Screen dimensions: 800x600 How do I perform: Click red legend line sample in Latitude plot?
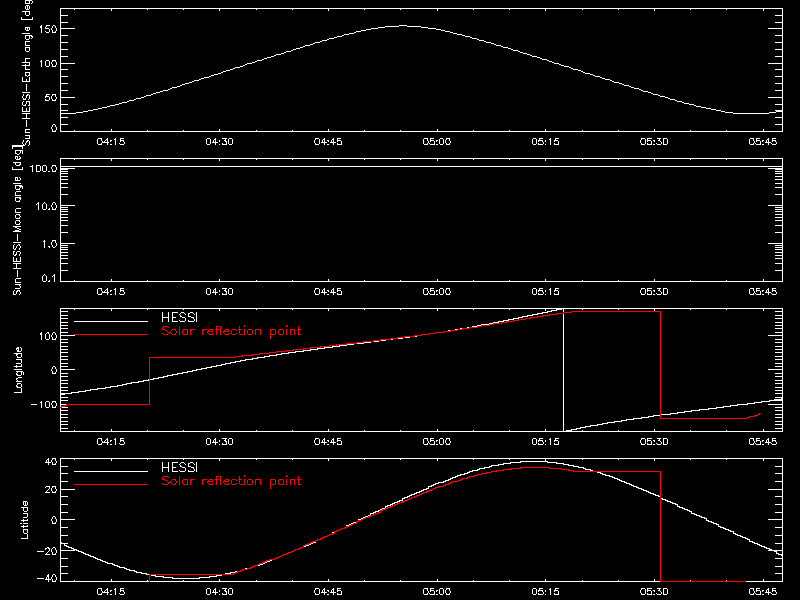coord(111,484)
